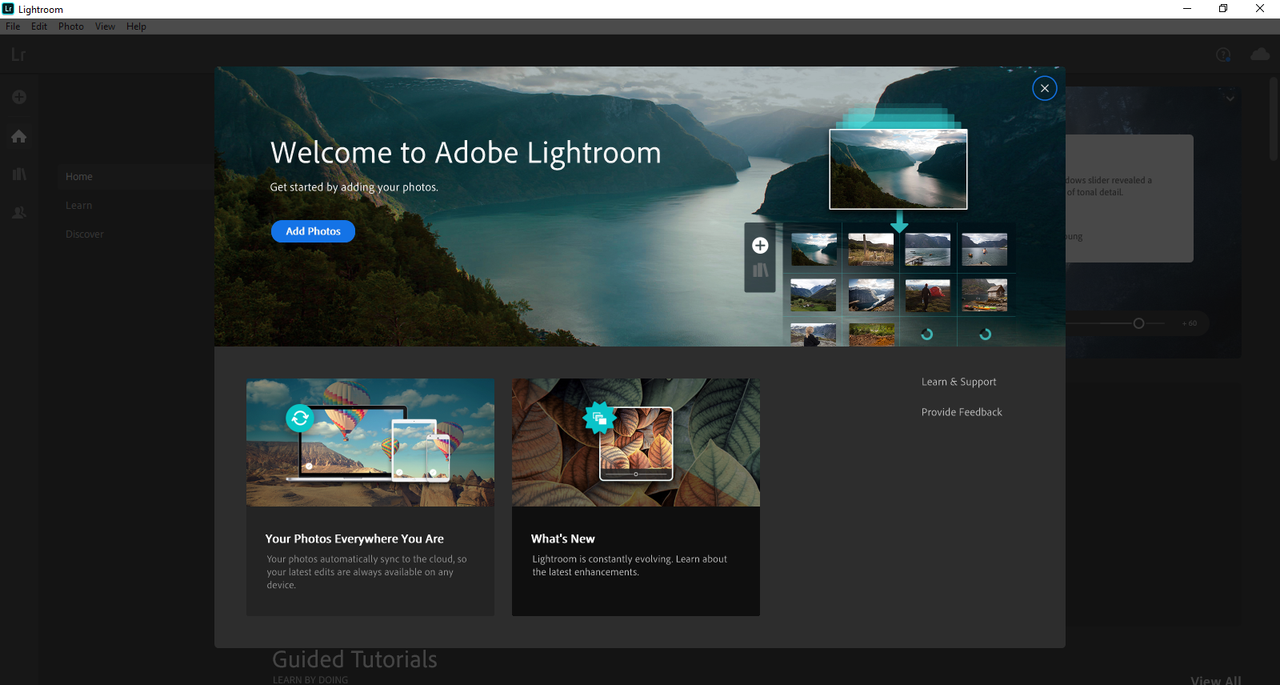The width and height of the screenshot is (1280, 685).
Task: Click the Lightroom app icon in the title bar
Action: (x=9, y=9)
